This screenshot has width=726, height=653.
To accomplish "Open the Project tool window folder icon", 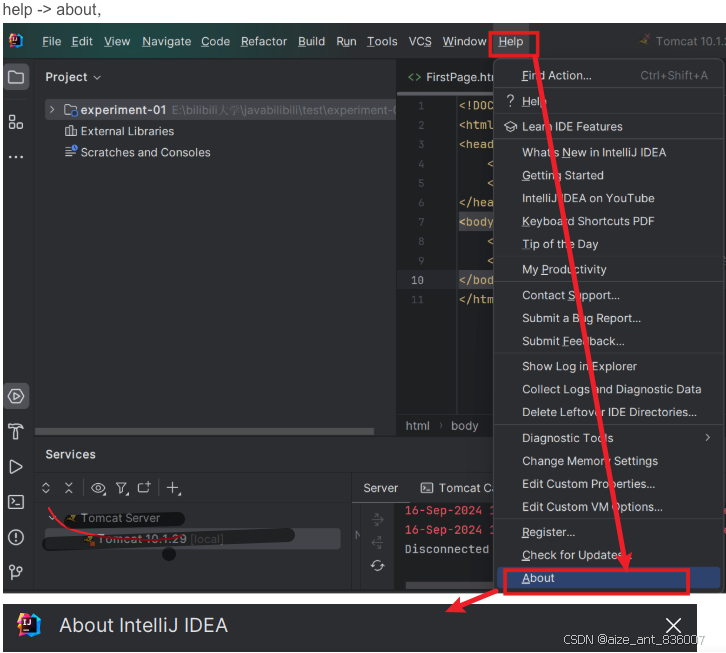I will coord(16,77).
